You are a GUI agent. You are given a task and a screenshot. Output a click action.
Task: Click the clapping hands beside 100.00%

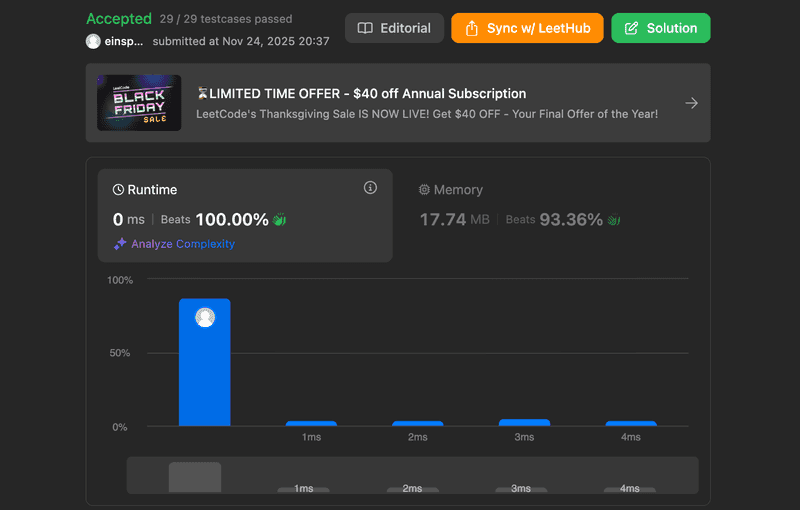(280, 220)
